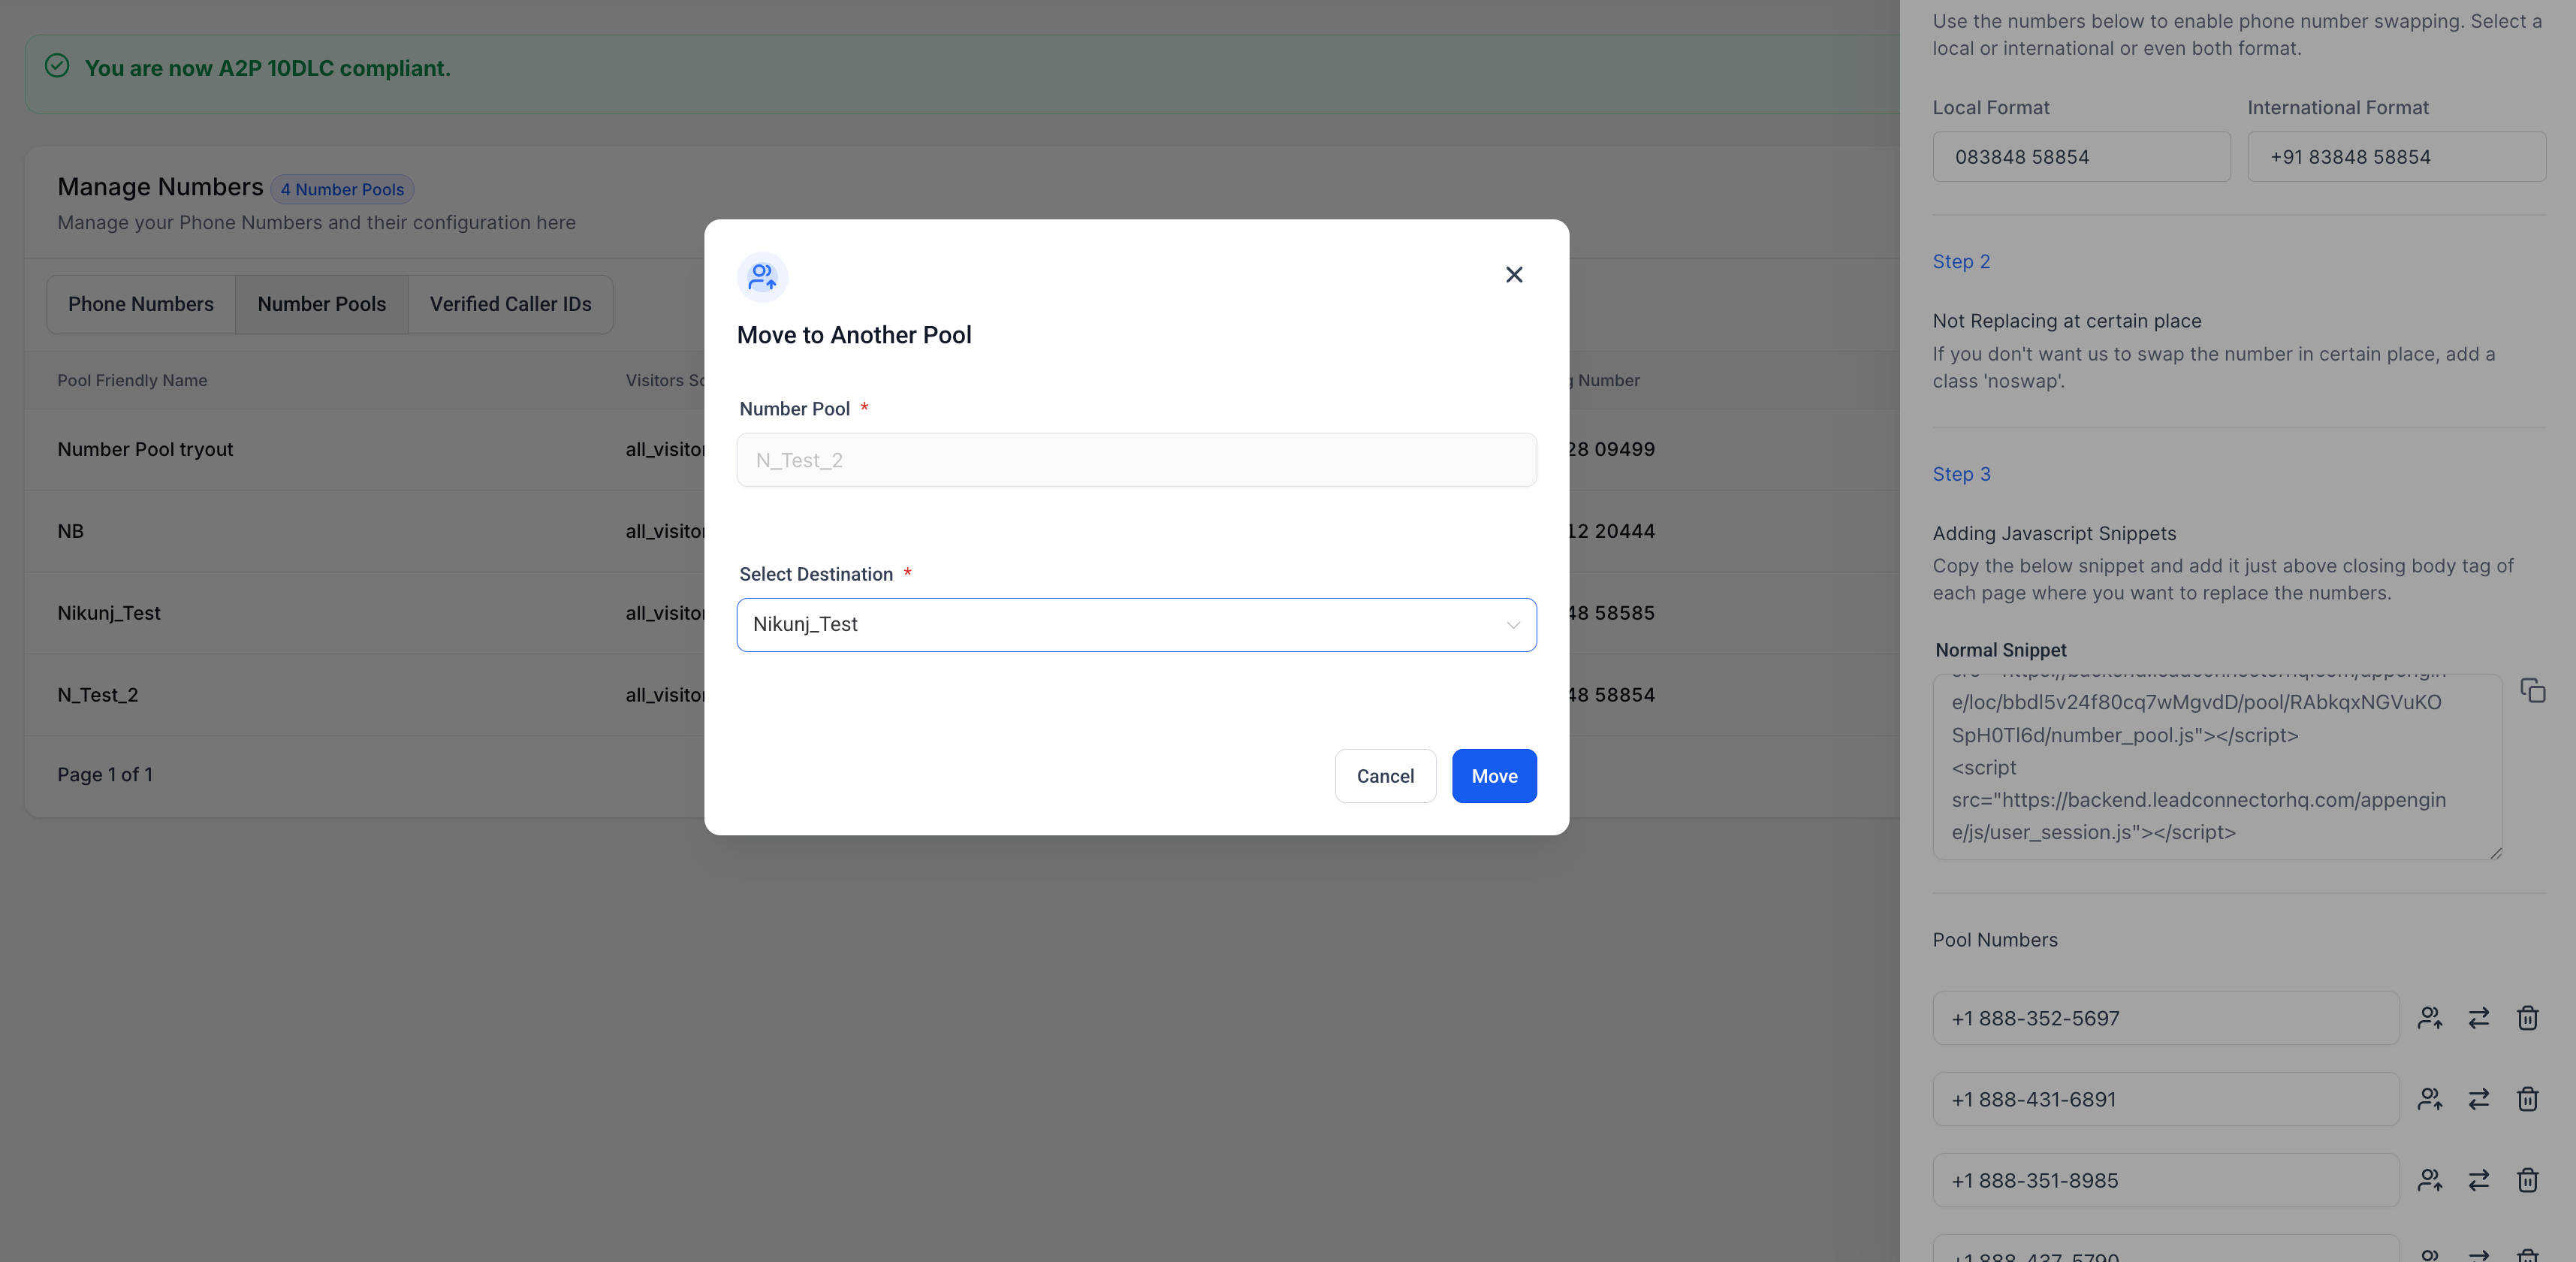Delete number +1 888-351-8985
The width and height of the screenshot is (2576, 1262).
(x=2528, y=1180)
